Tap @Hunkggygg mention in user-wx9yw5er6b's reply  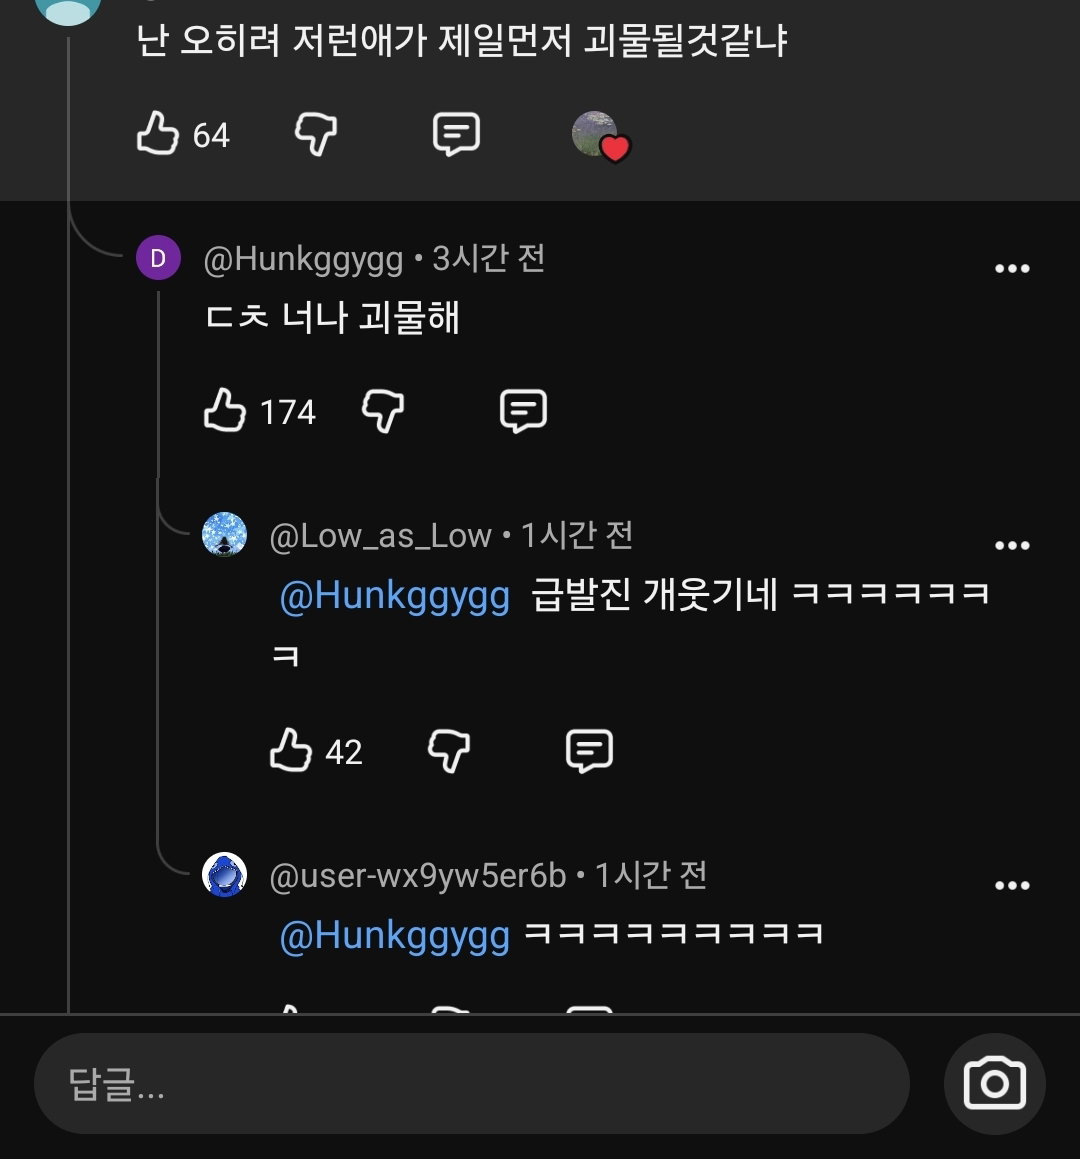coord(395,937)
